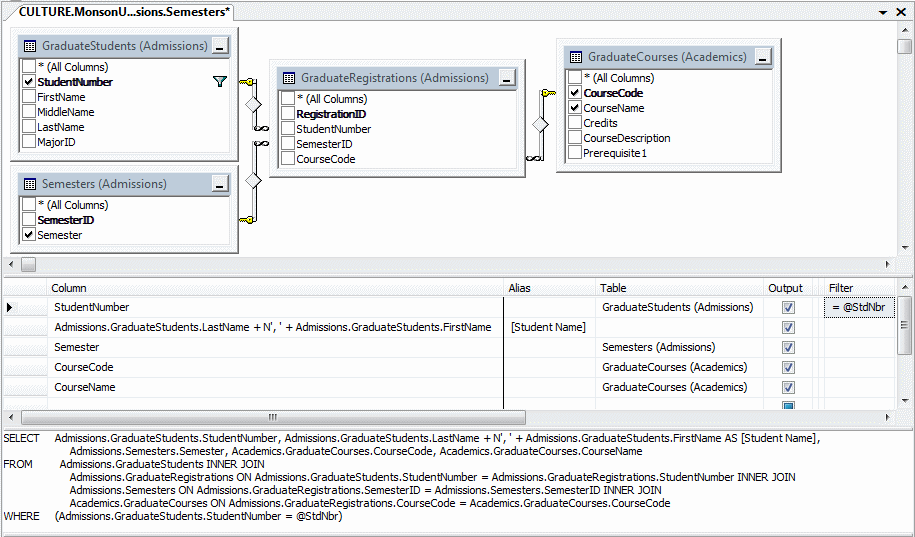Click the SELECT keyword in SQL pane
Screen dimensions: 915x537
click(x=22, y=438)
